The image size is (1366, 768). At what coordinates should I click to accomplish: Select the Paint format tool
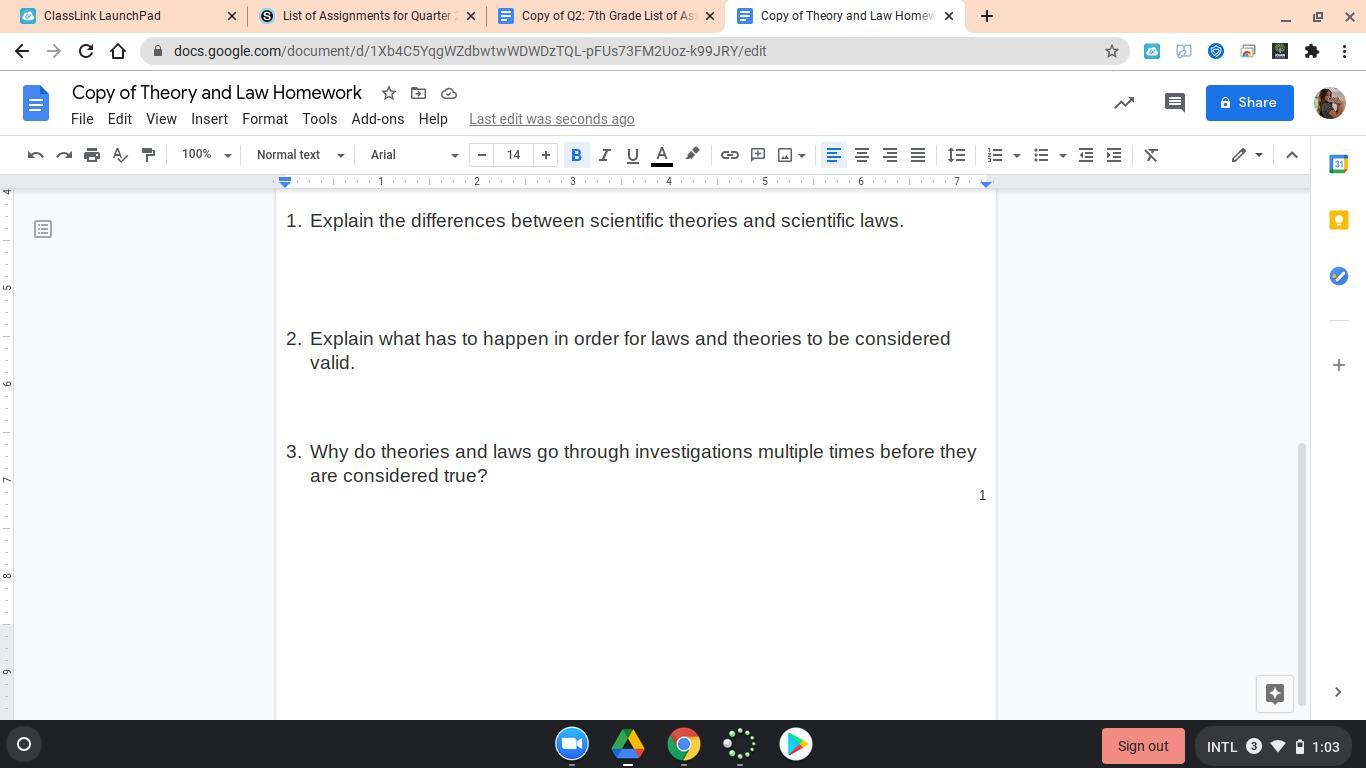pyautogui.click(x=148, y=155)
